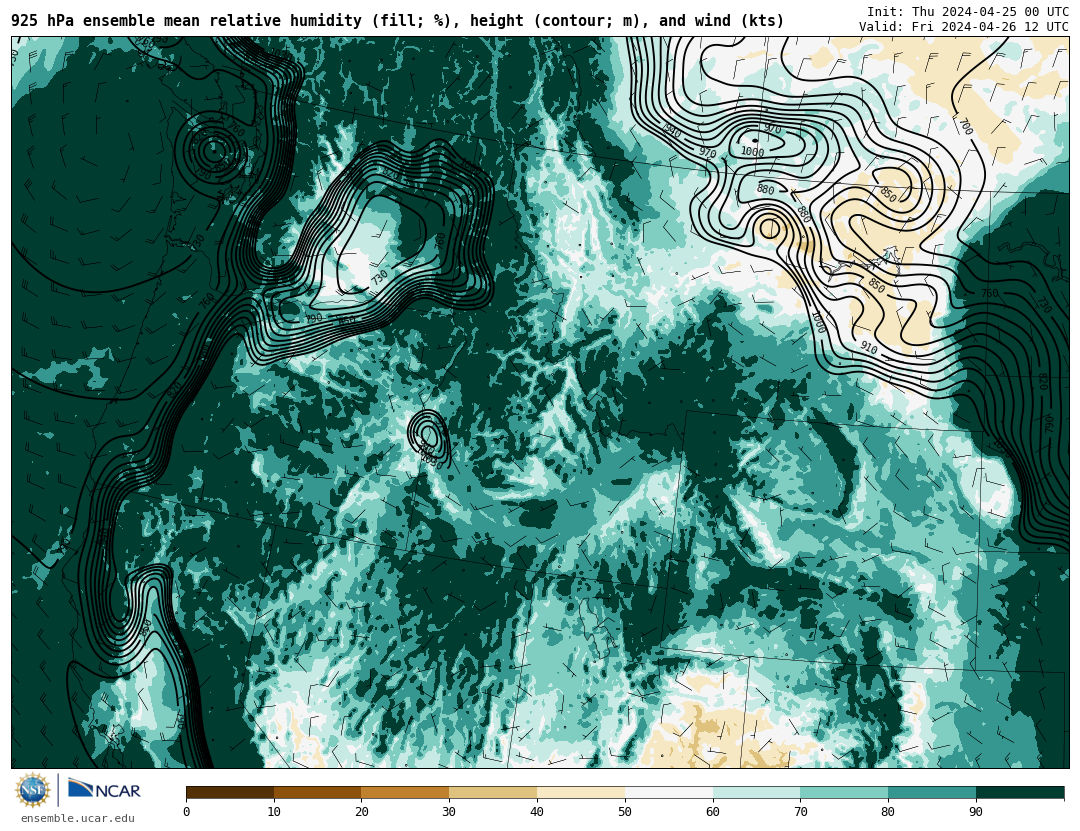Click the 40-50 cream colorbar segment

(x=581, y=793)
